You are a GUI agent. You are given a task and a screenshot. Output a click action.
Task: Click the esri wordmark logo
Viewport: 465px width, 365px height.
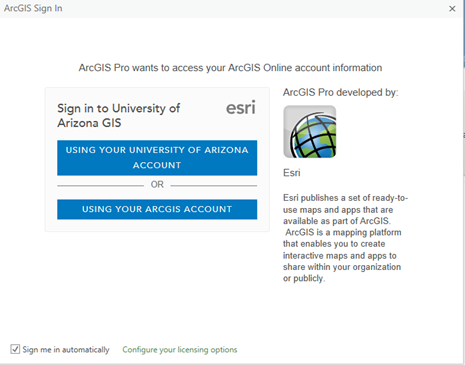(x=241, y=108)
